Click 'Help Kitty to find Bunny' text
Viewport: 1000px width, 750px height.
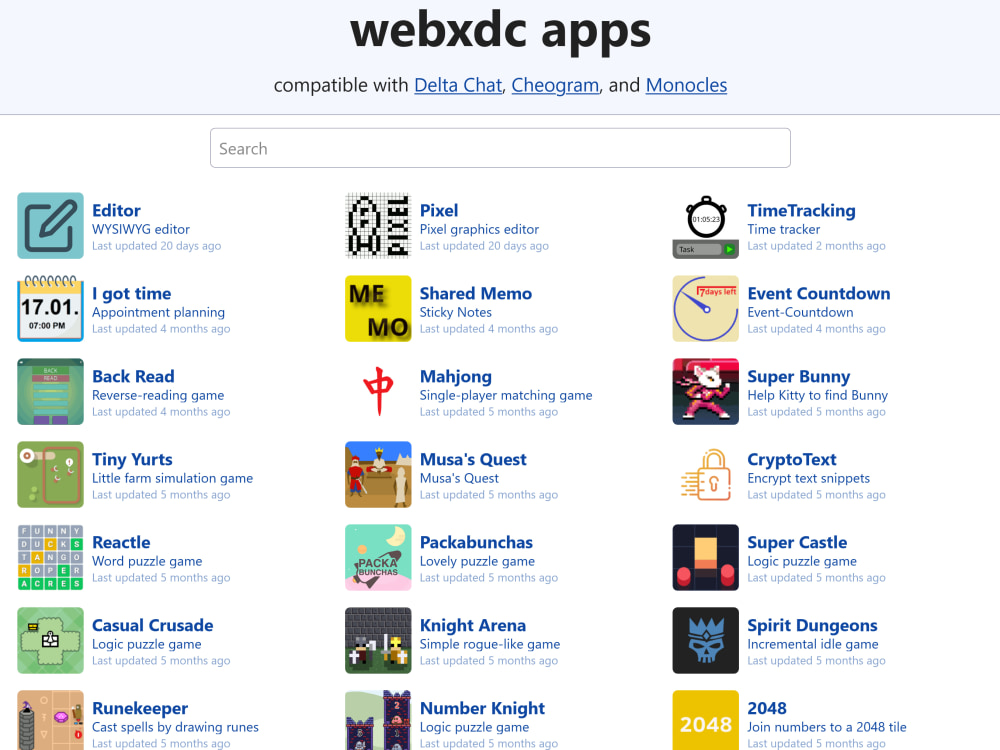(x=818, y=395)
